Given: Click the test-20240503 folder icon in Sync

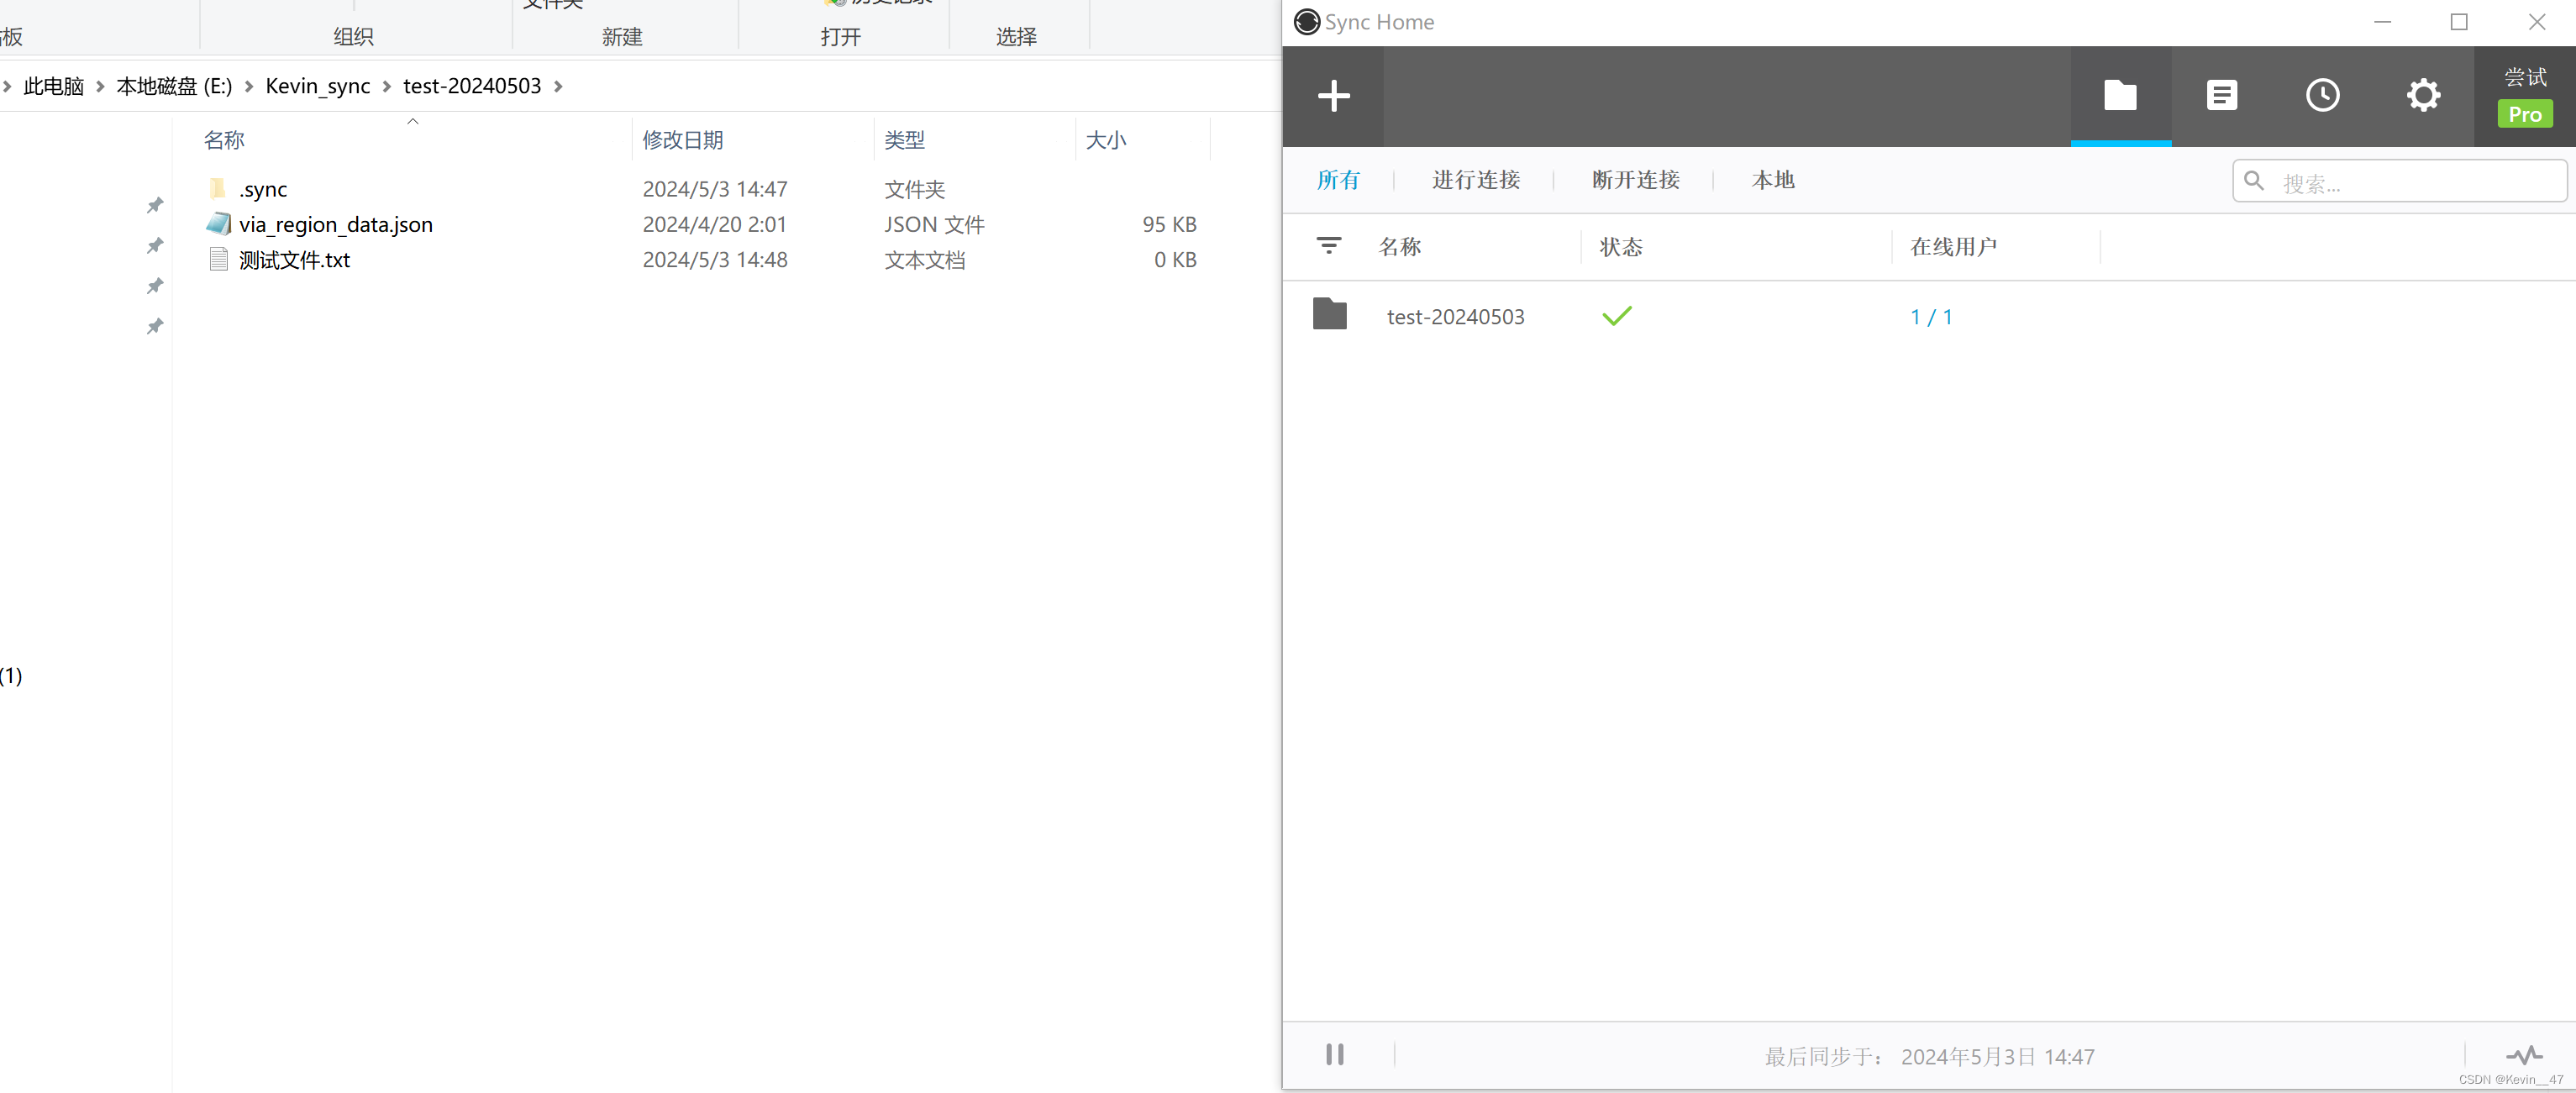Looking at the screenshot, I should click(1329, 314).
